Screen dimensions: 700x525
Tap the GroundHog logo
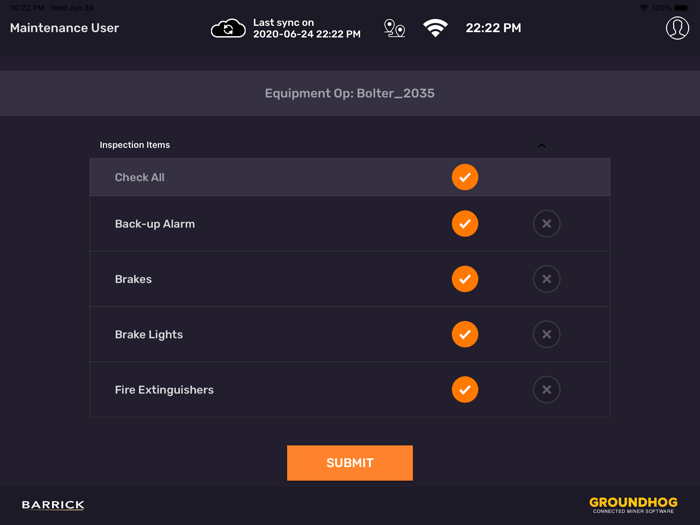click(633, 504)
